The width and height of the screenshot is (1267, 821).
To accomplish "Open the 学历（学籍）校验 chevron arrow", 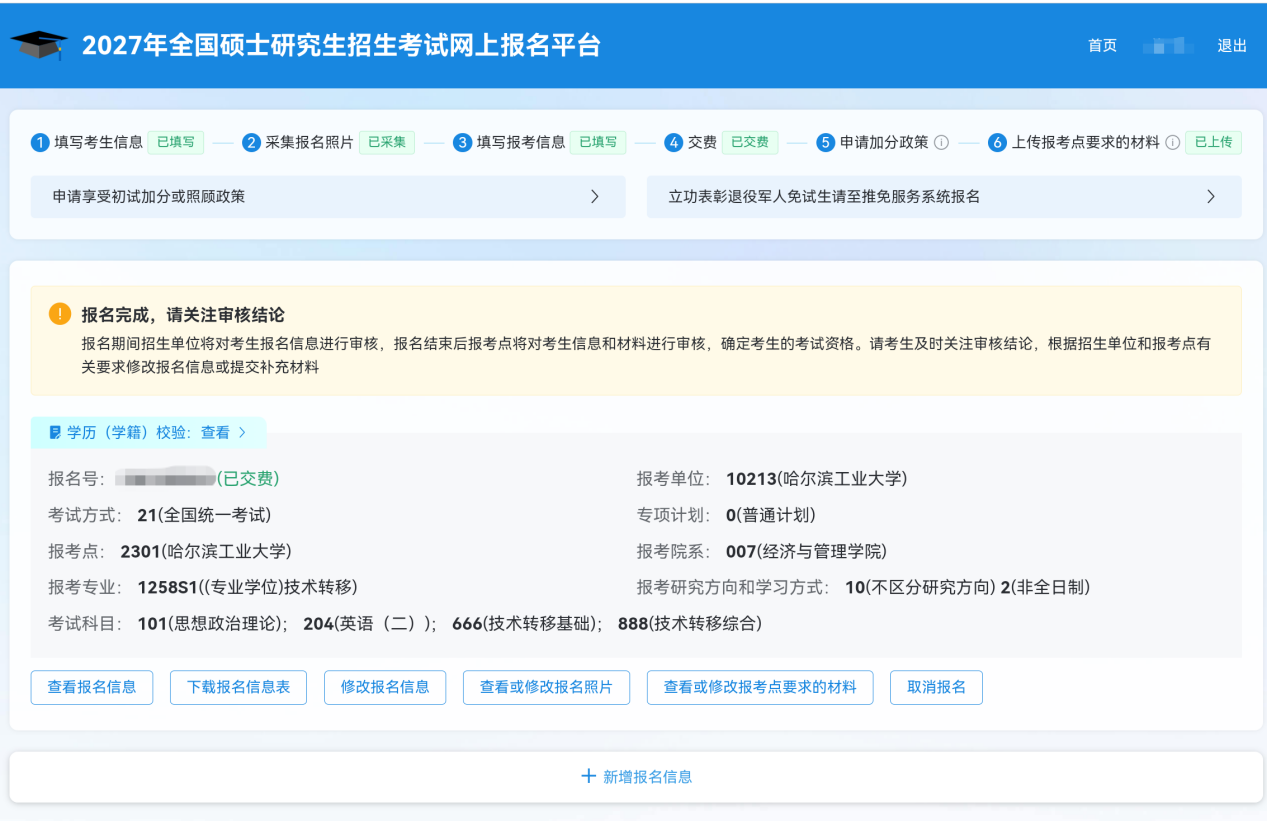I will 242,433.
